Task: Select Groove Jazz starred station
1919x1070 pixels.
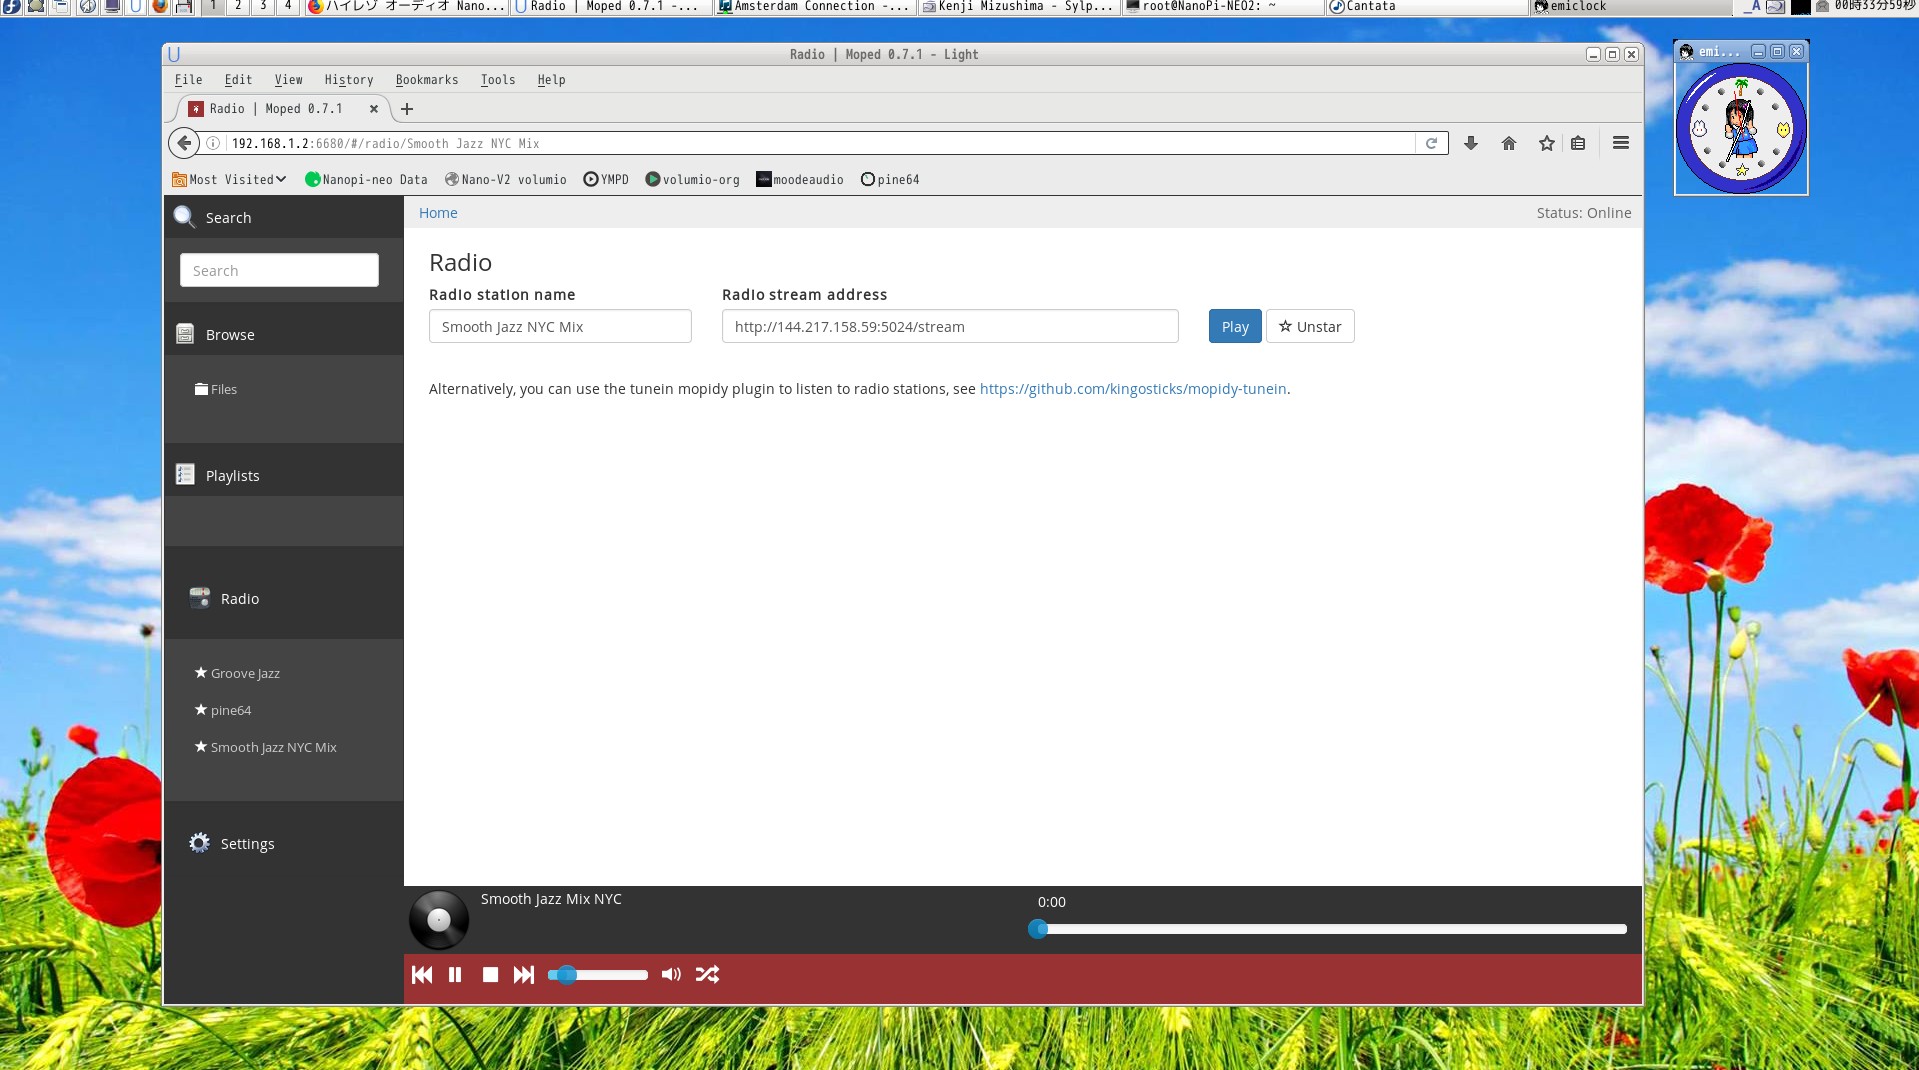Action: (245, 674)
